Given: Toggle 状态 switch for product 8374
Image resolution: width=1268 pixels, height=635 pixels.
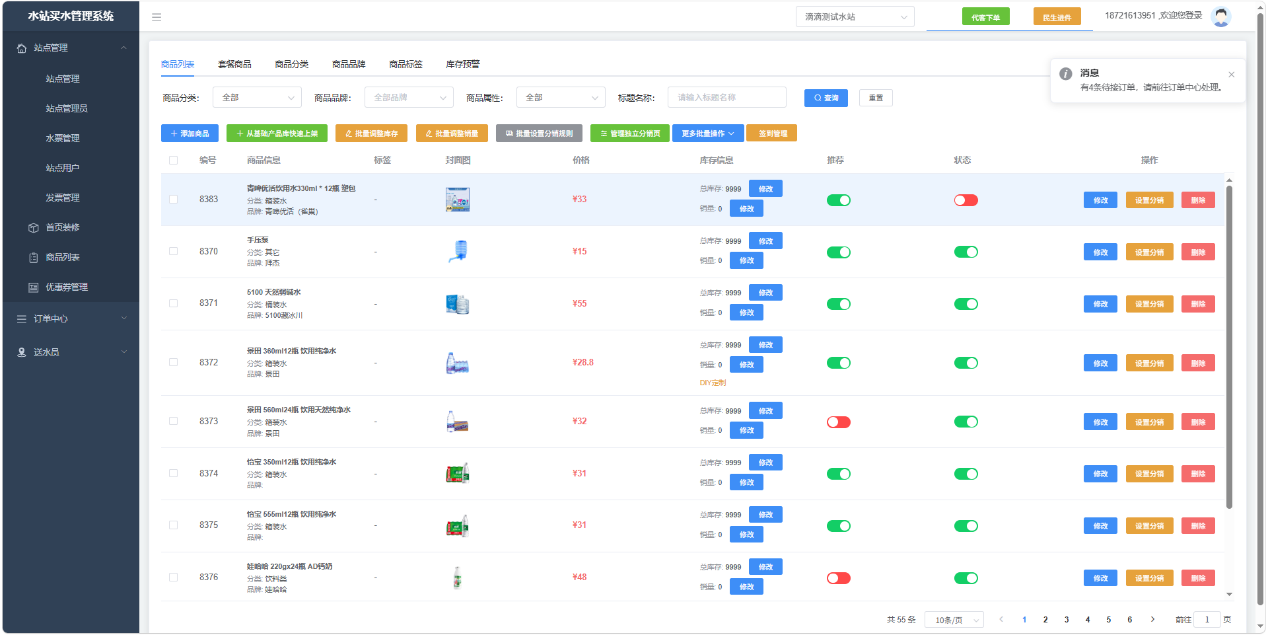Looking at the screenshot, I should pos(966,474).
